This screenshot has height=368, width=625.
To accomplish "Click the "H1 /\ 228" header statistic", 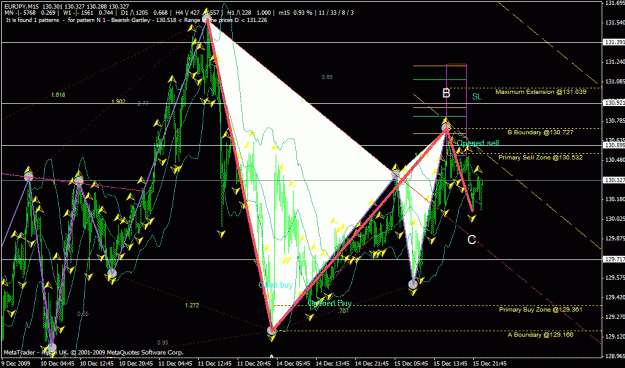I will coord(239,13).
